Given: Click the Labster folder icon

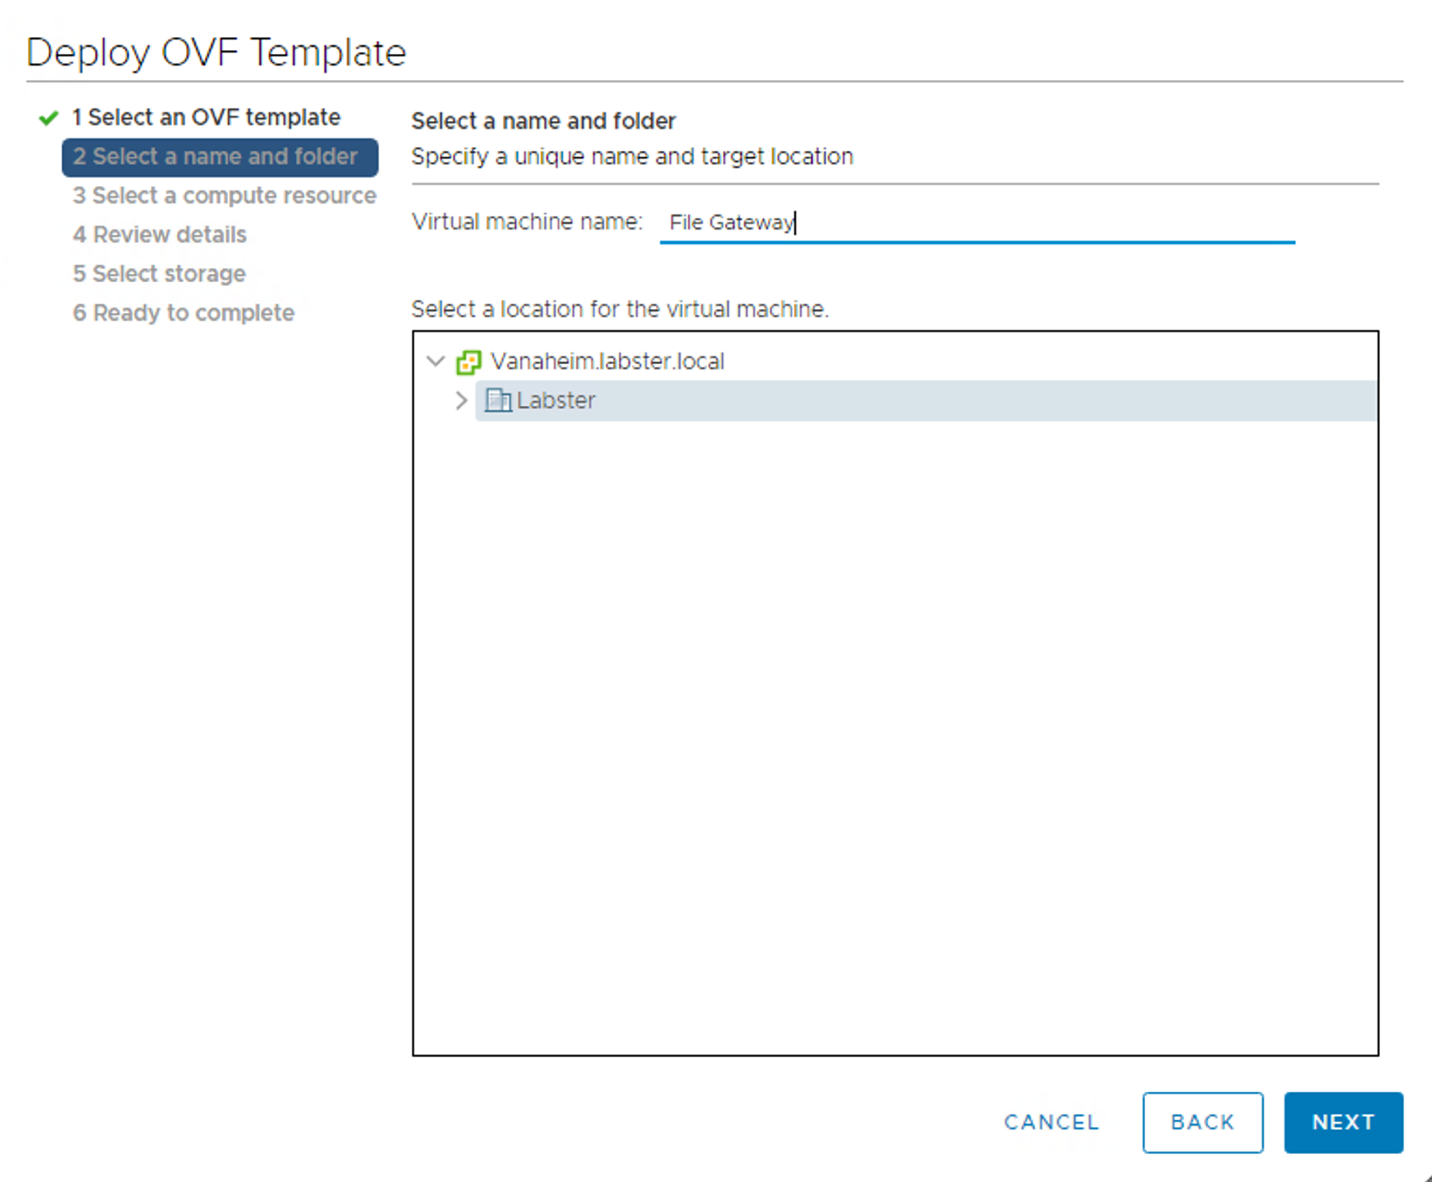Looking at the screenshot, I should (498, 400).
